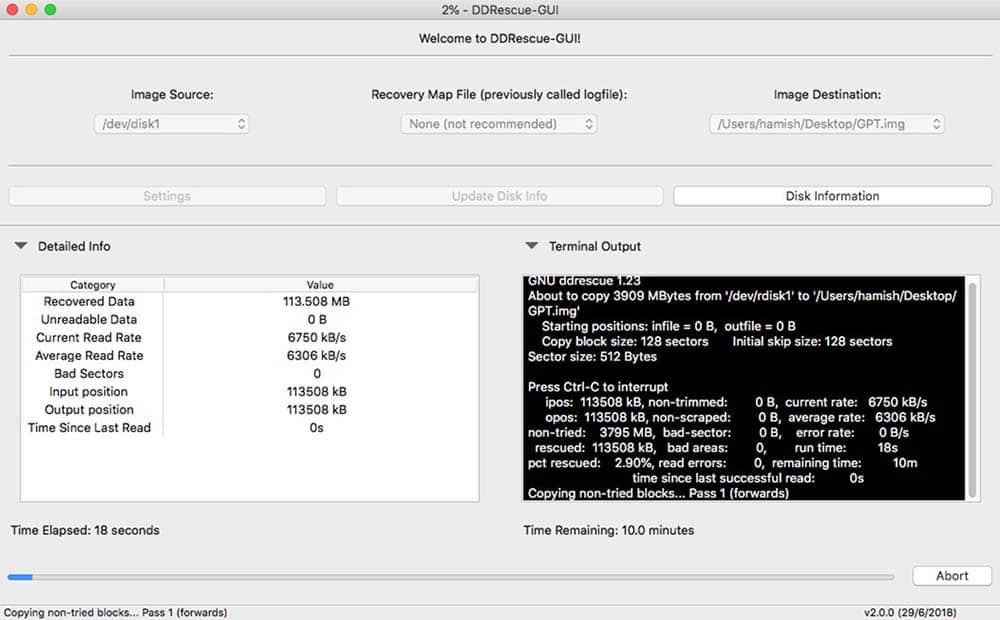
Task: Collapse the Terminal Output disclosure triangle
Action: (531, 246)
